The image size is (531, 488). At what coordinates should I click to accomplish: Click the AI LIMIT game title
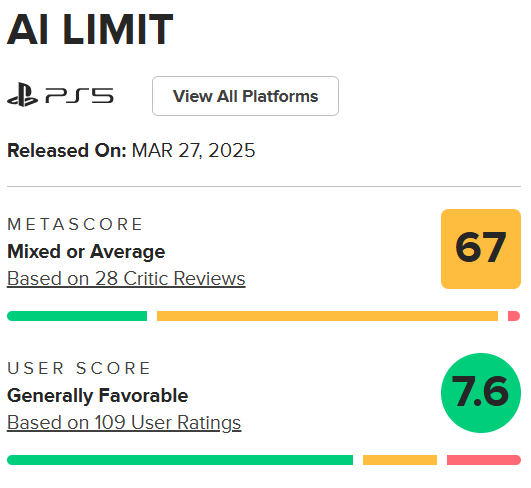tap(90, 29)
